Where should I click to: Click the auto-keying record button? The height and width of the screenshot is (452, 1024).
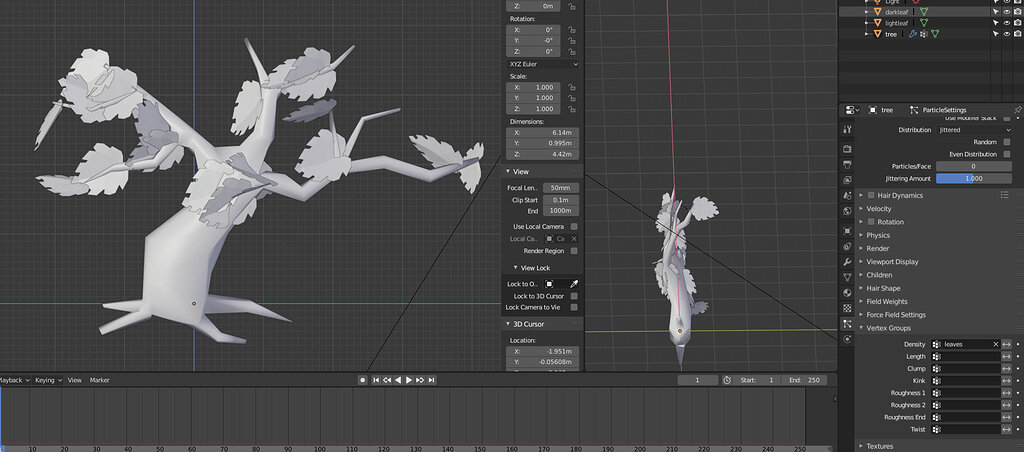pyautogui.click(x=363, y=380)
